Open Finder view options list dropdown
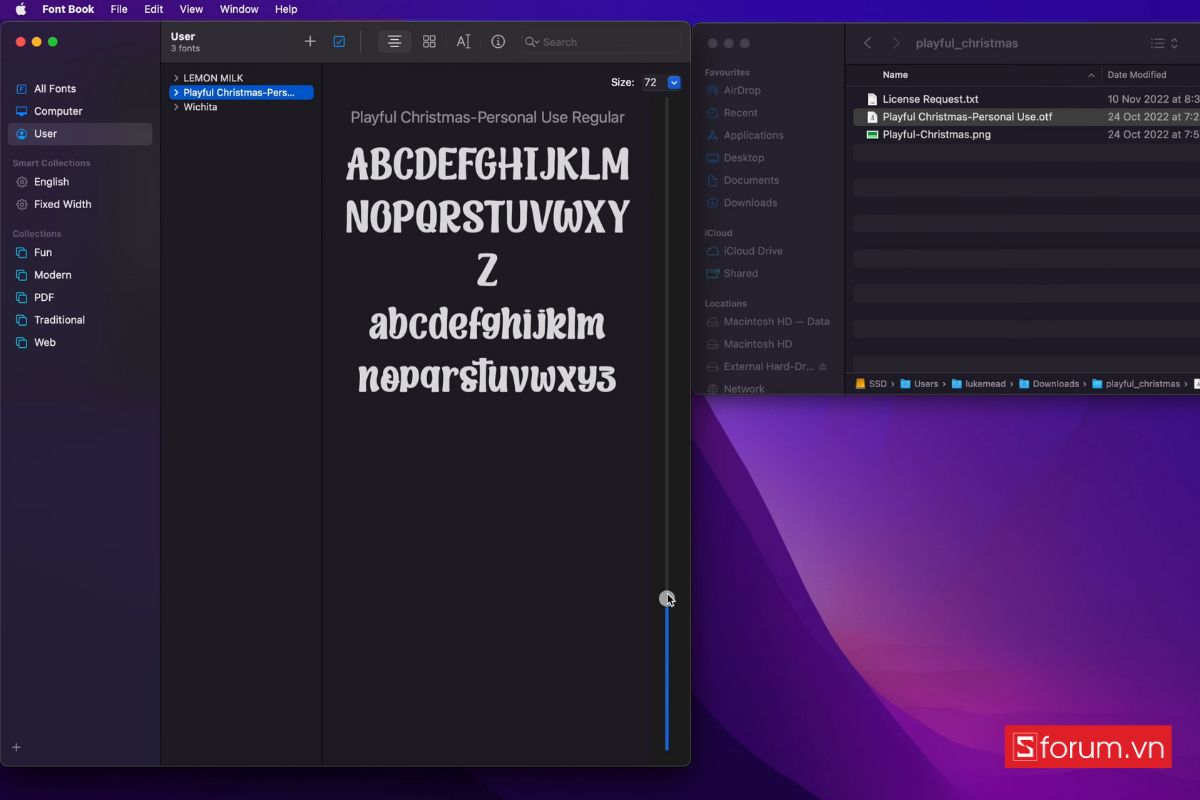The width and height of the screenshot is (1200, 800). pyautogui.click(x=1163, y=43)
